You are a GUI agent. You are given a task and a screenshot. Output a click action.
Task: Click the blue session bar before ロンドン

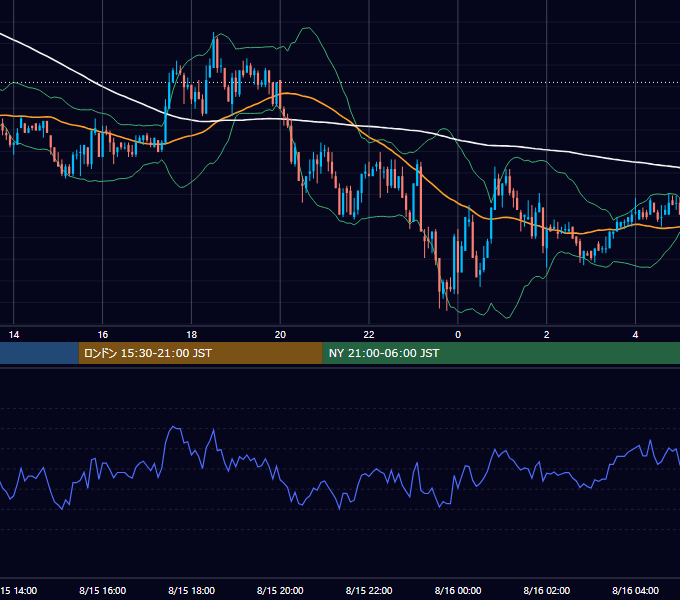(39, 353)
